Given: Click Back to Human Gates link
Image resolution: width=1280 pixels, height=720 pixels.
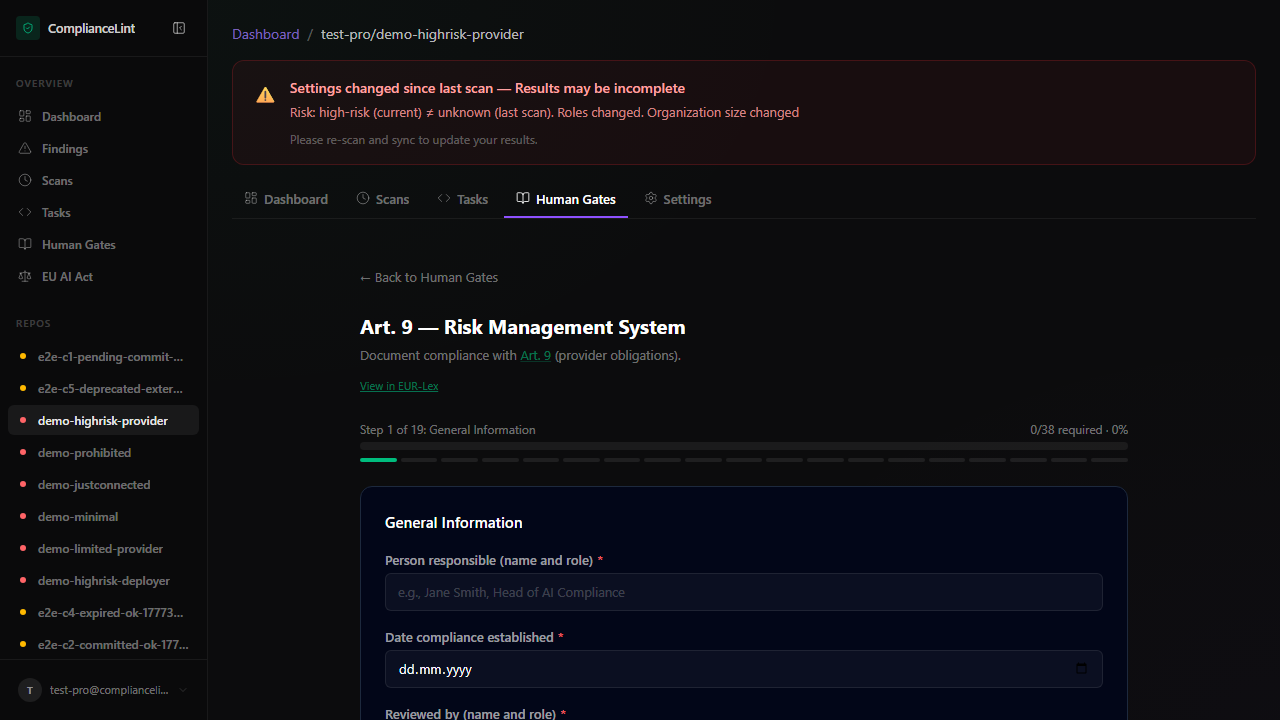Looking at the screenshot, I should (x=429, y=277).
